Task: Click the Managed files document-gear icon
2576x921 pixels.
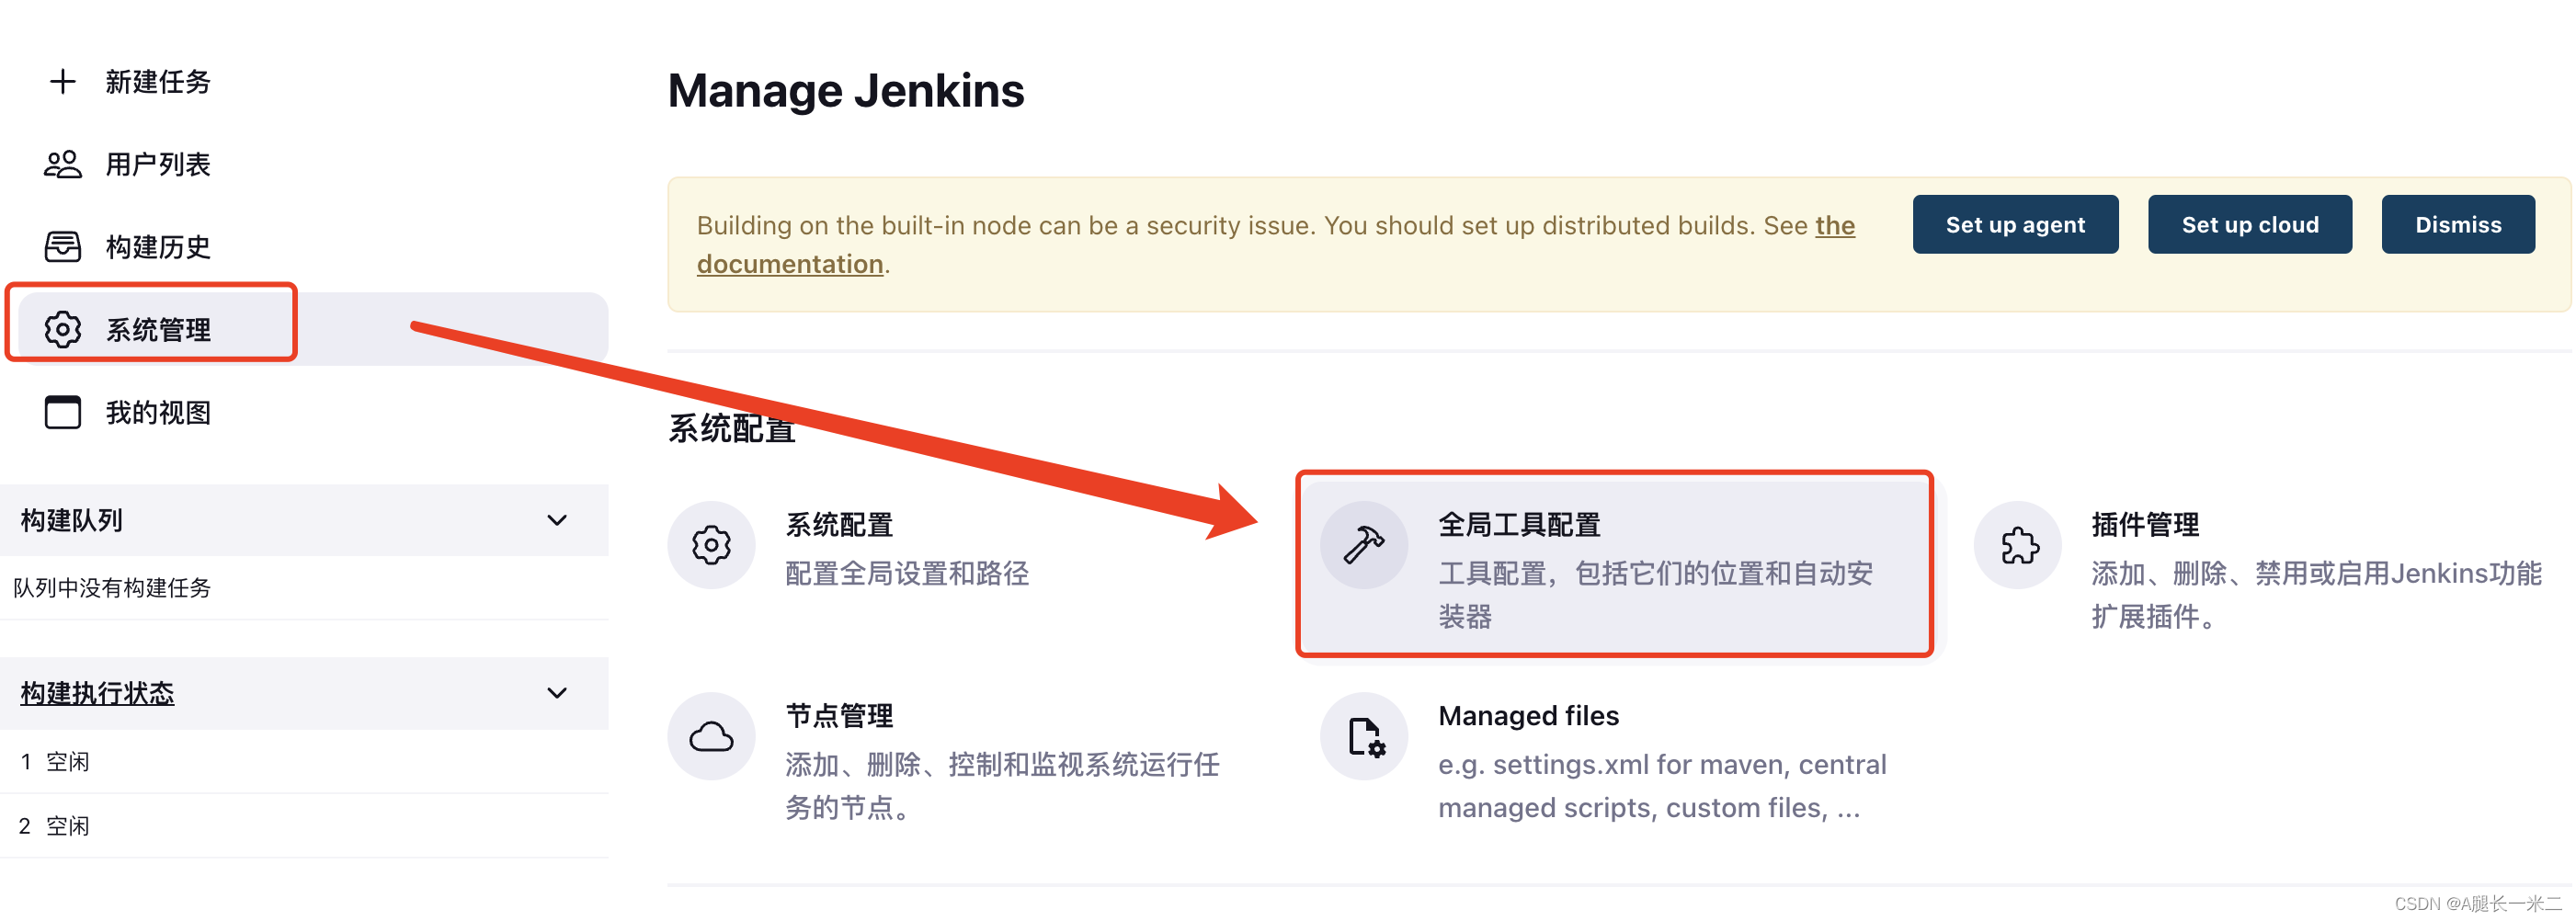Action: pyautogui.click(x=1364, y=737)
